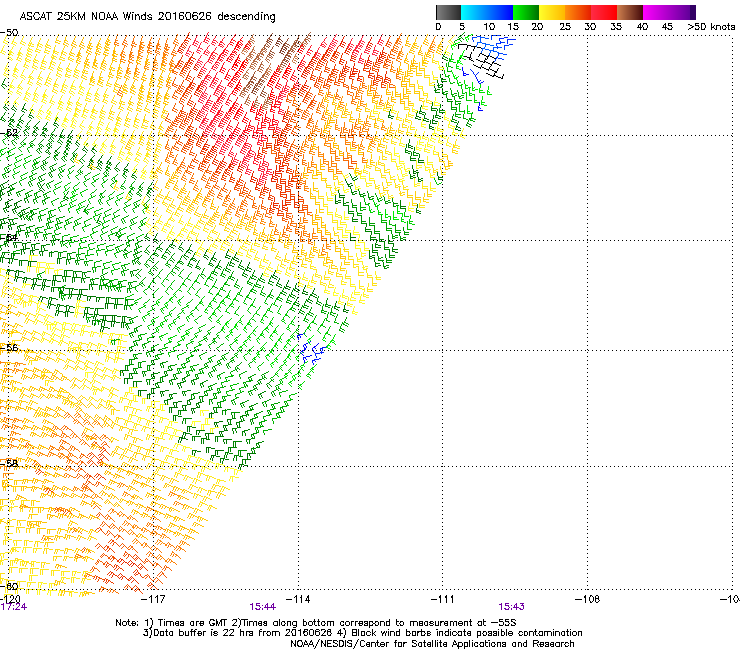
Task: Click the small blue wind barbs near -114, -56
Action: point(312,348)
